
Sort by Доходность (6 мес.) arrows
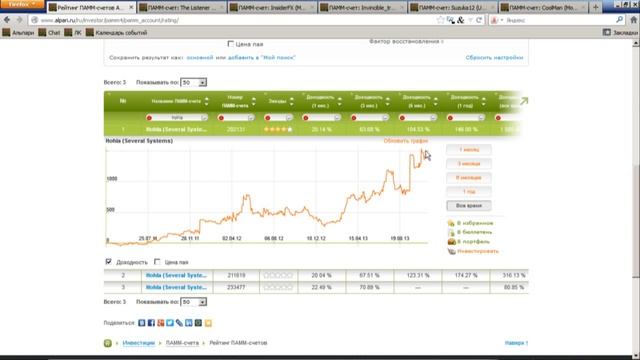[x=436, y=101]
